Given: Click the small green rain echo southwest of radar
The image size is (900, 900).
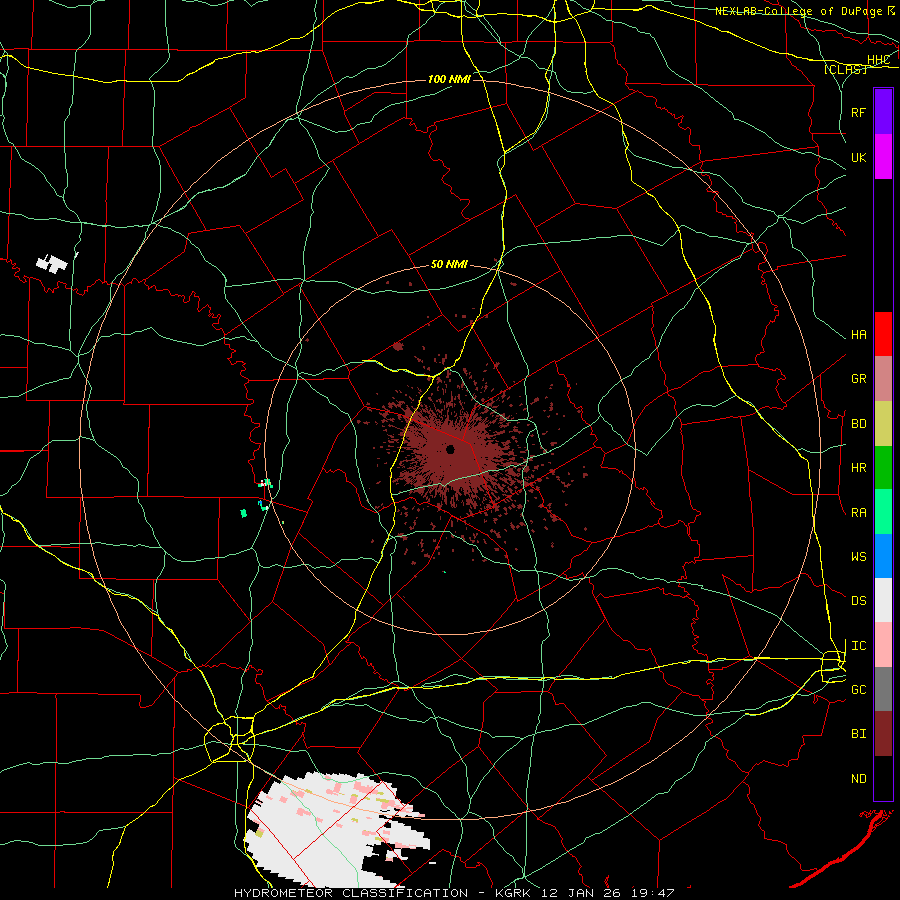Looking at the screenshot, I should coord(243,513).
